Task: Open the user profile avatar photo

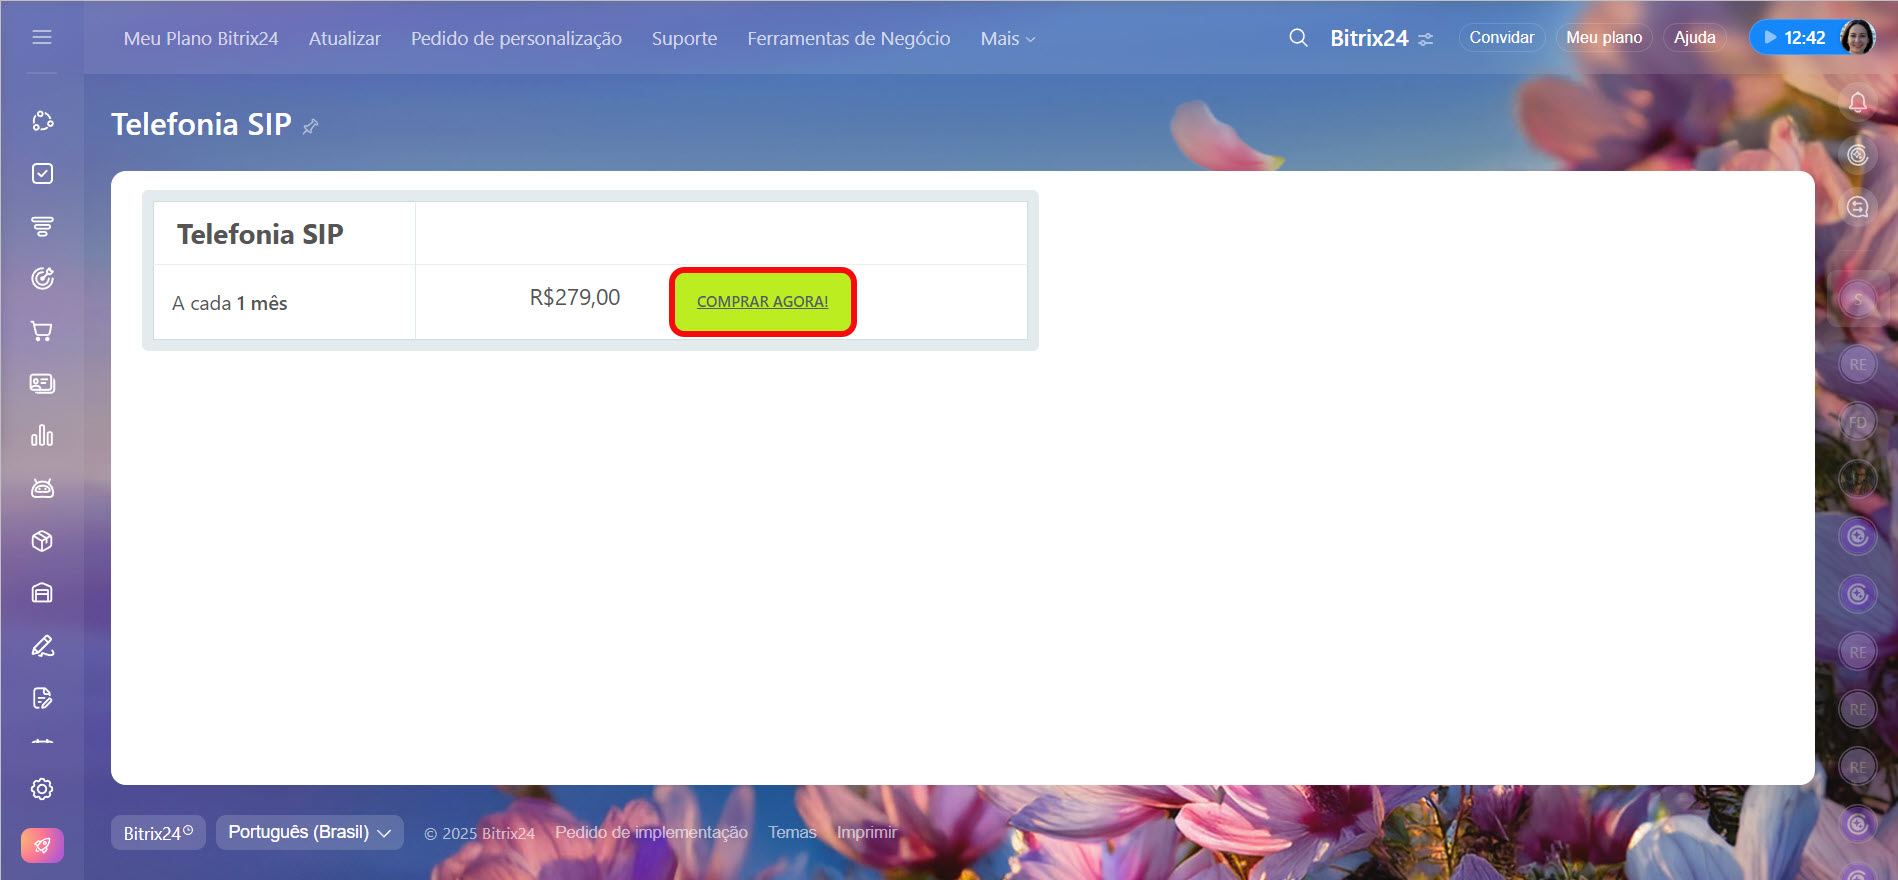Action: 1857,38
